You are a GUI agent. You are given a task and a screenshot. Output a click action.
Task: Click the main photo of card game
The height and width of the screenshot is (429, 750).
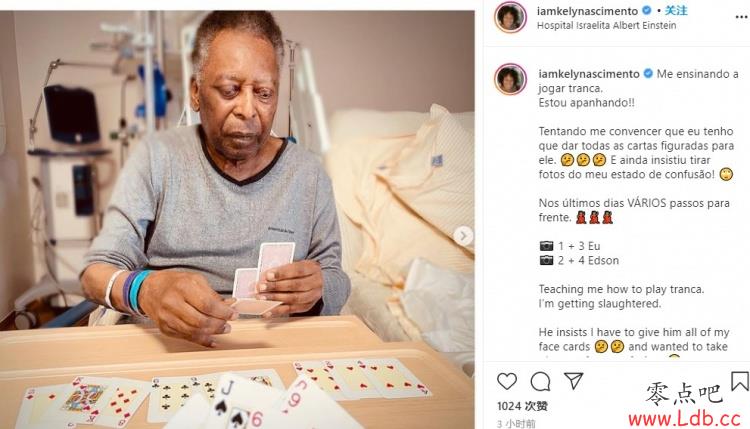coord(237,220)
